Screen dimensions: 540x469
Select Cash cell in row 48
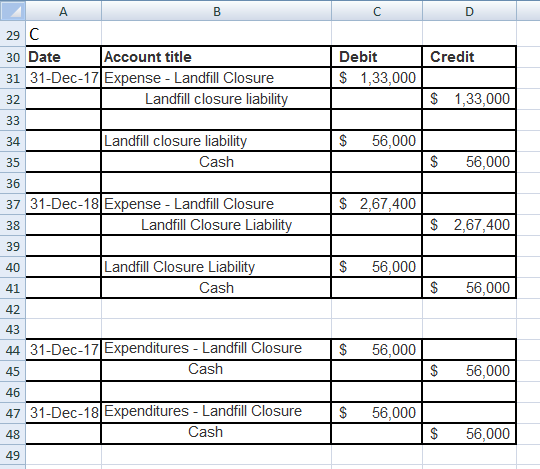[x=216, y=434]
